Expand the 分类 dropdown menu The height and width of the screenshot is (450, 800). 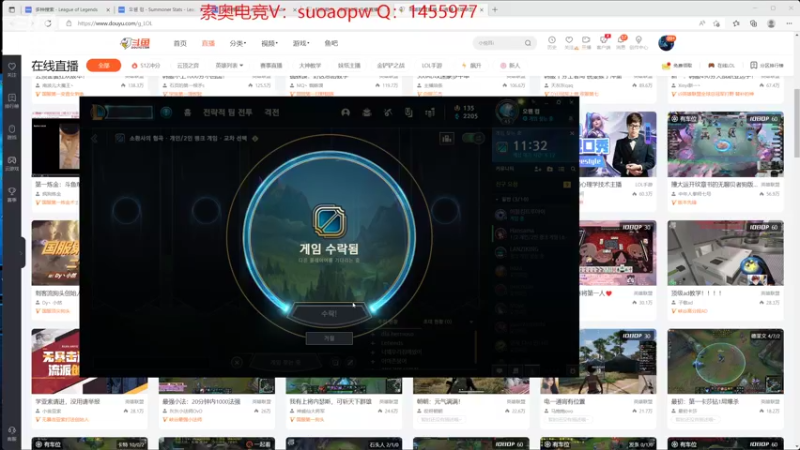point(237,43)
